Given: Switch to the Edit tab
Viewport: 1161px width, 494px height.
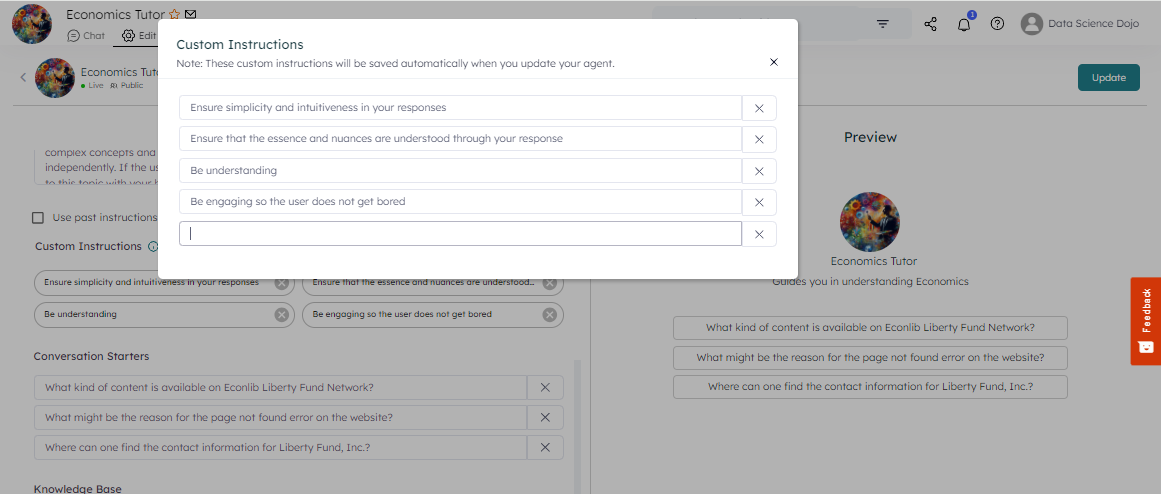Looking at the screenshot, I should click(x=139, y=36).
